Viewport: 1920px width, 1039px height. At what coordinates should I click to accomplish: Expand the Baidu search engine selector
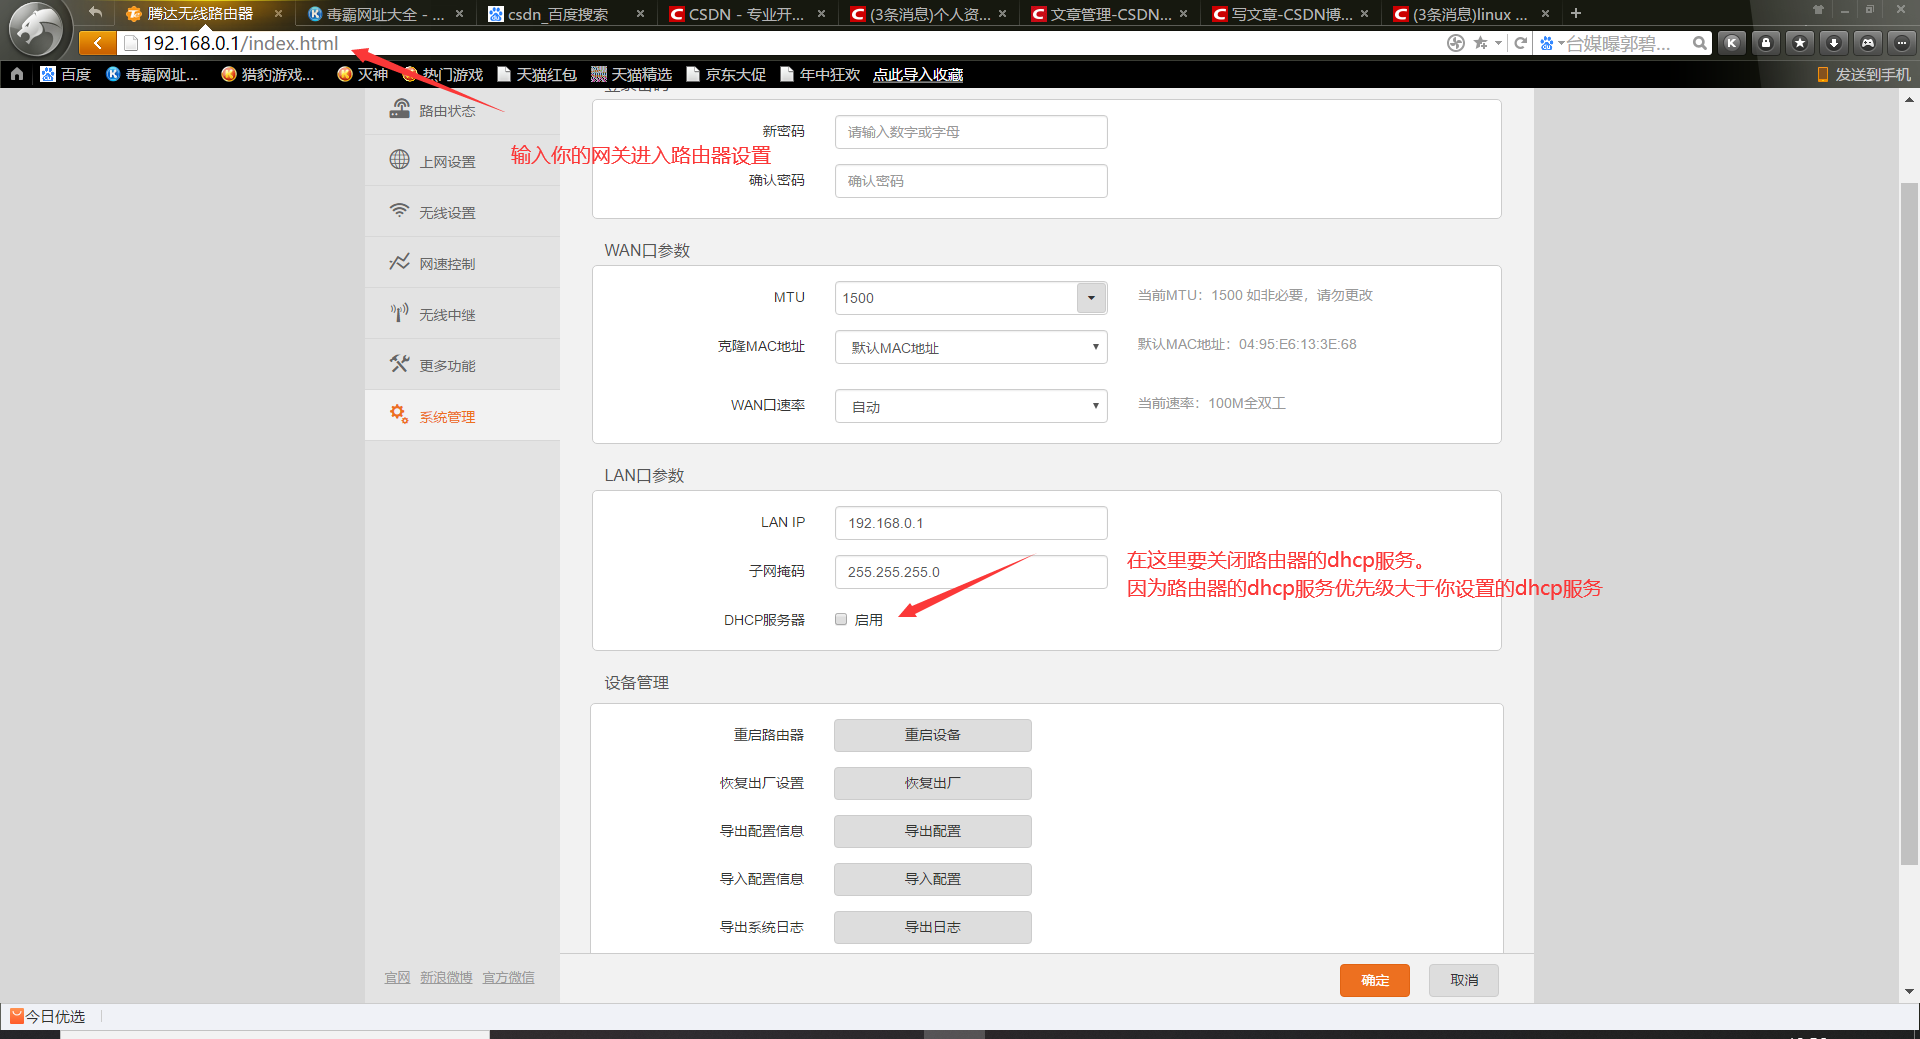point(1551,43)
